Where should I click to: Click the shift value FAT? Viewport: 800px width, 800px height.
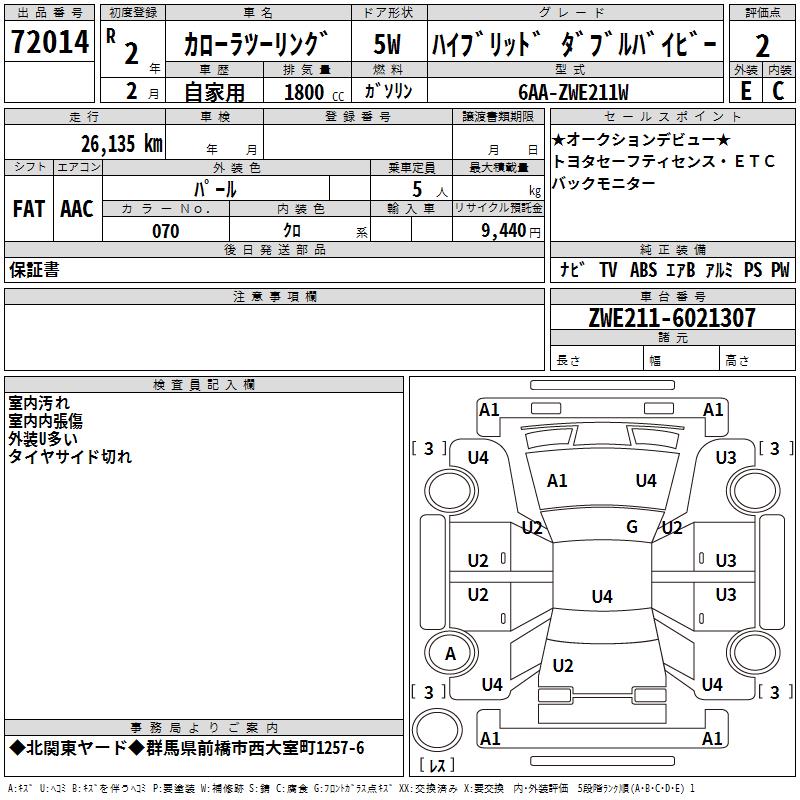tap(29, 209)
